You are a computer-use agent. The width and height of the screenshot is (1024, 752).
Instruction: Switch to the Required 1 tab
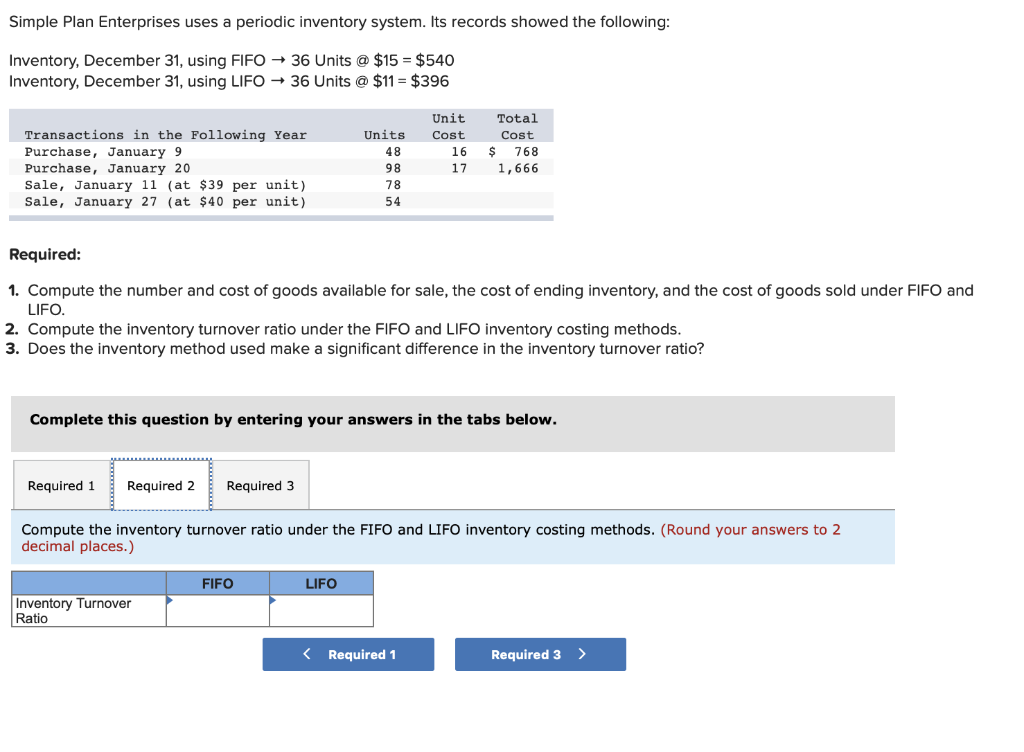tap(61, 485)
